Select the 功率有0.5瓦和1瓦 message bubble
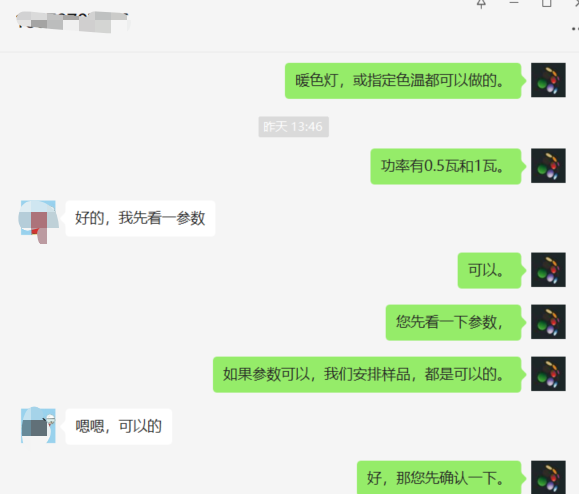This screenshot has width=579, height=494. click(x=446, y=167)
